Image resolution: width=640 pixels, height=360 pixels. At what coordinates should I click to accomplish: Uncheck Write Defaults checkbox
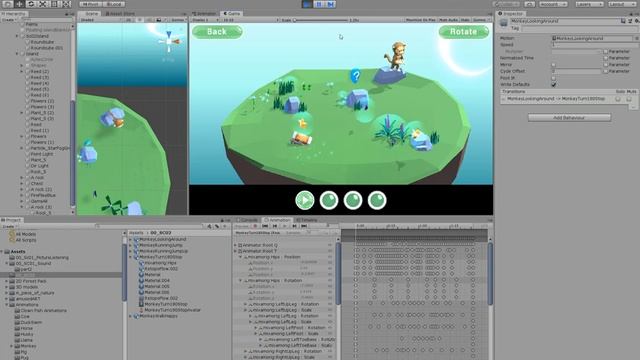tap(553, 84)
